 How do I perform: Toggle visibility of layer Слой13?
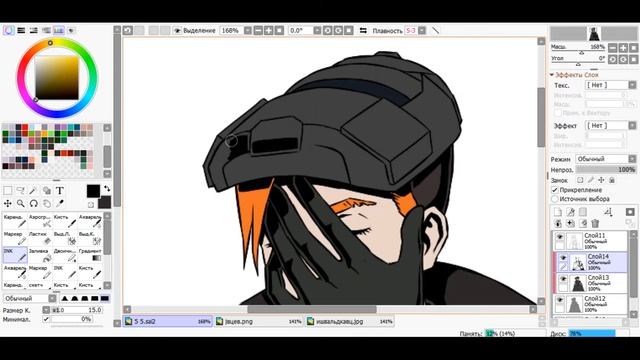pos(563,279)
